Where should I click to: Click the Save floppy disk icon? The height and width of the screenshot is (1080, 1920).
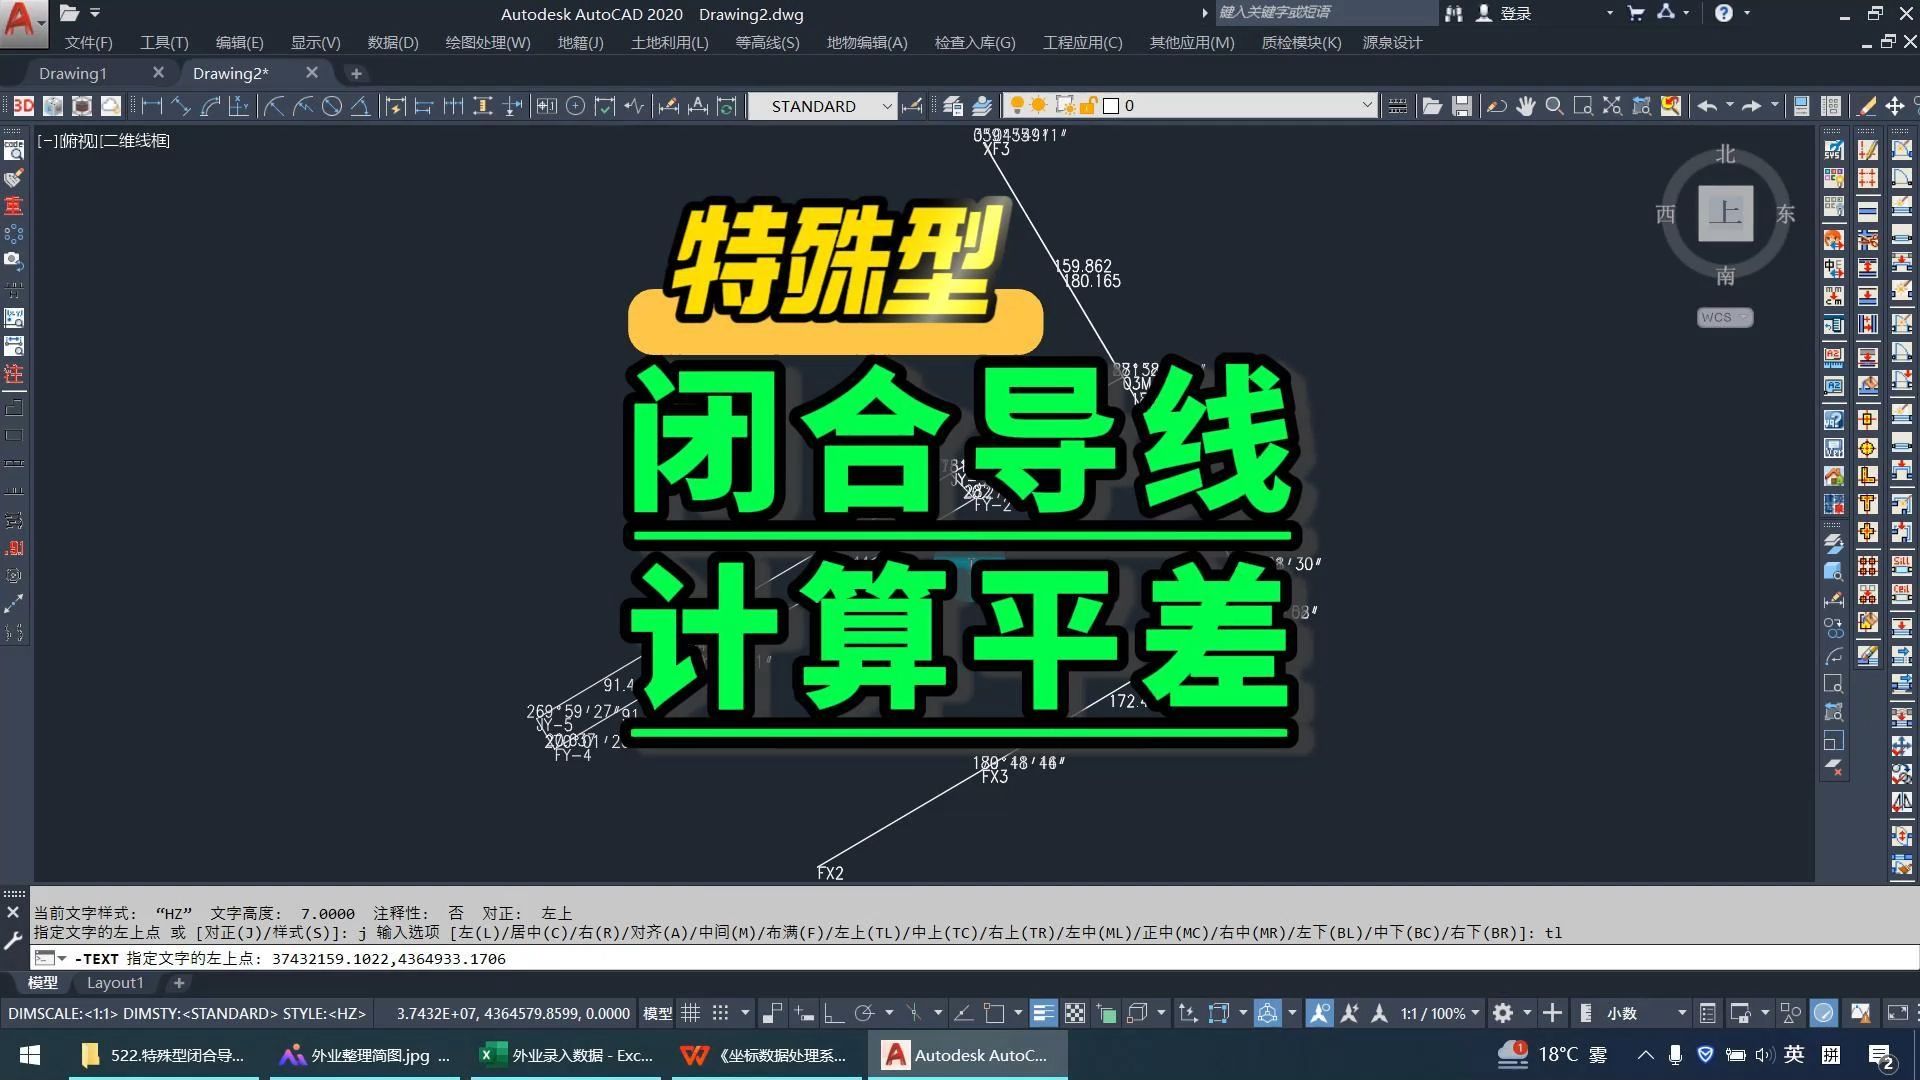click(x=1462, y=106)
